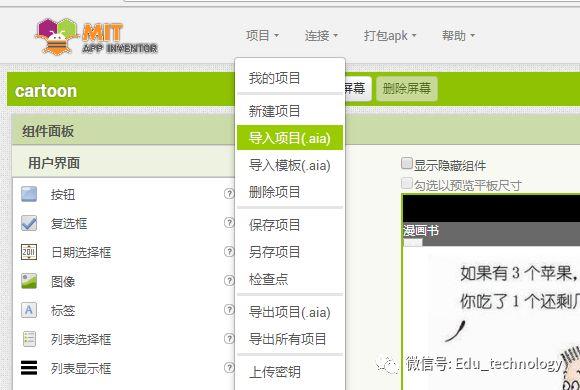The image size is (580, 390).
Task: Click the 复选框 component label
Action: [x=69, y=223]
